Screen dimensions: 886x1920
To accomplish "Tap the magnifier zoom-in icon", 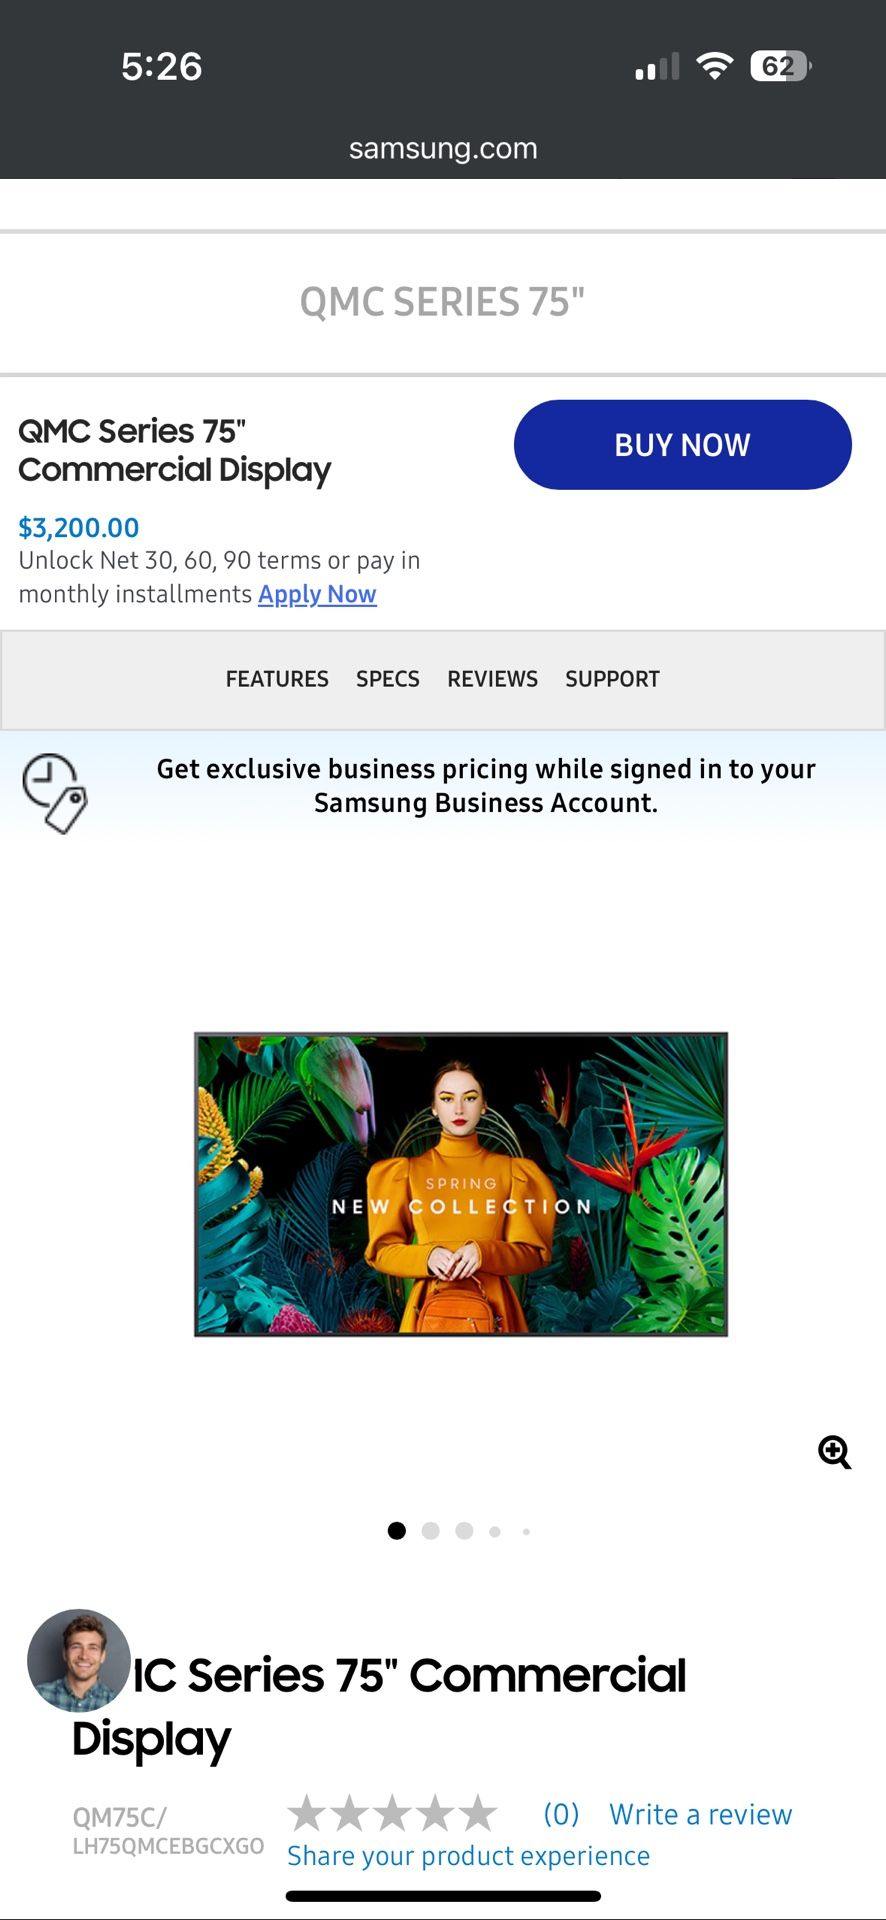I will click(834, 1452).
